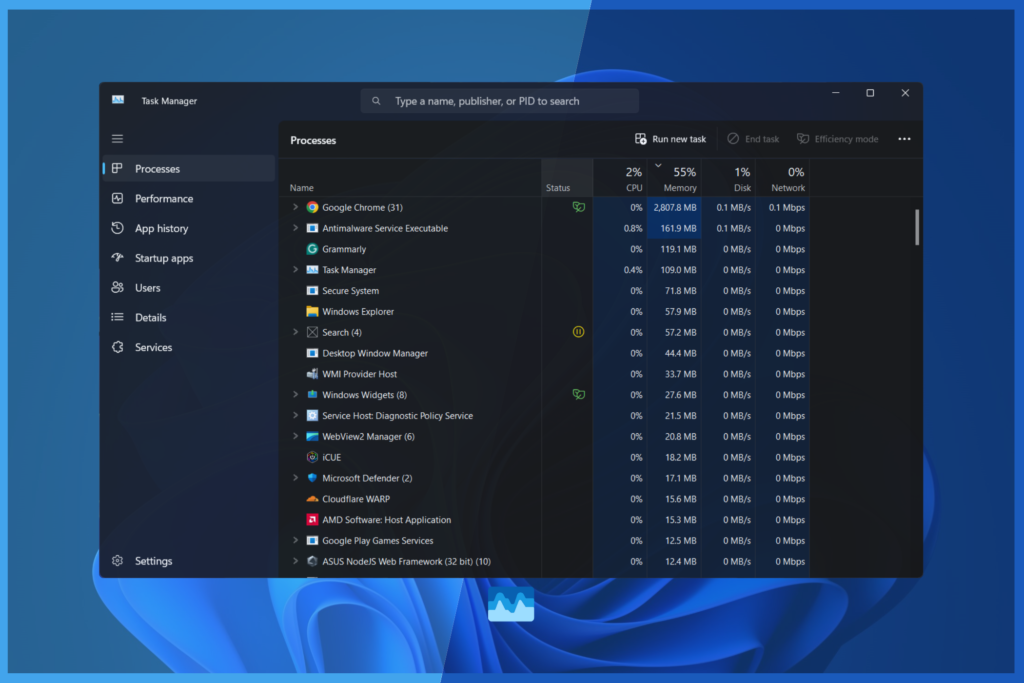1024x683 pixels.
Task: Click the End task button
Action: click(754, 139)
